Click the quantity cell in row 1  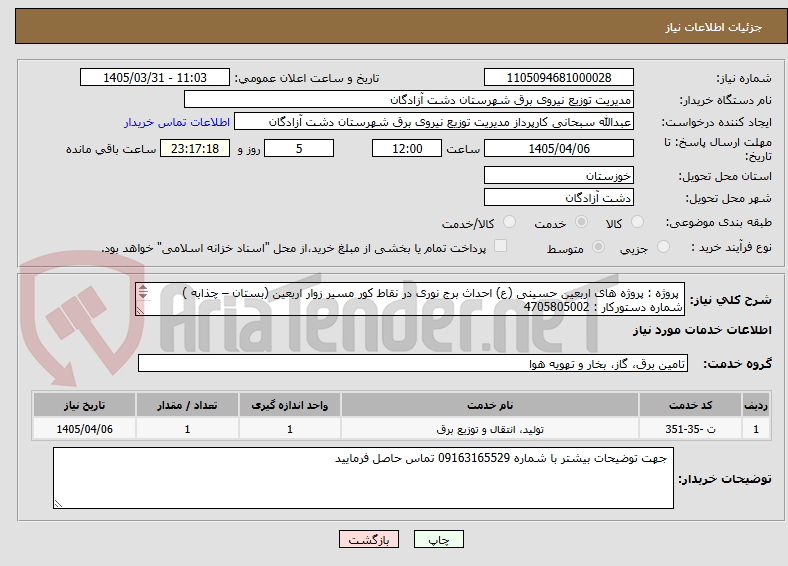click(x=187, y=429)
